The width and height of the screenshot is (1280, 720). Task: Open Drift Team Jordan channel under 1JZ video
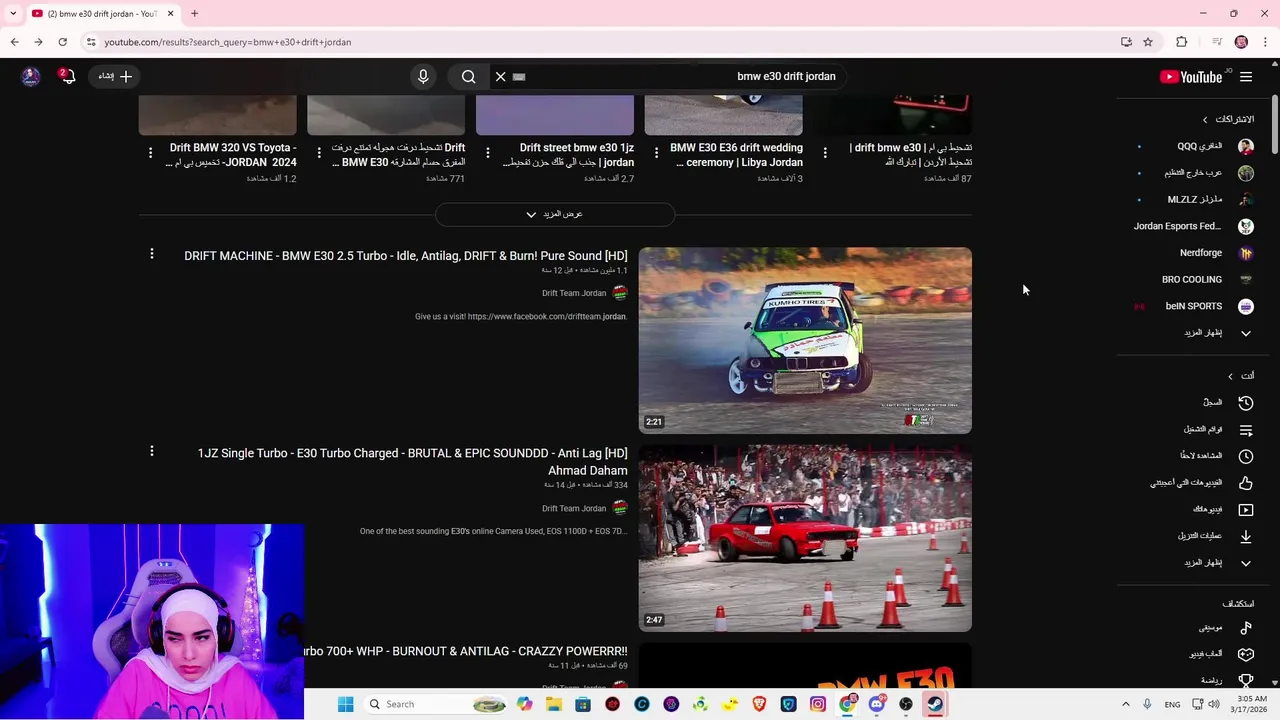[574, 508]
